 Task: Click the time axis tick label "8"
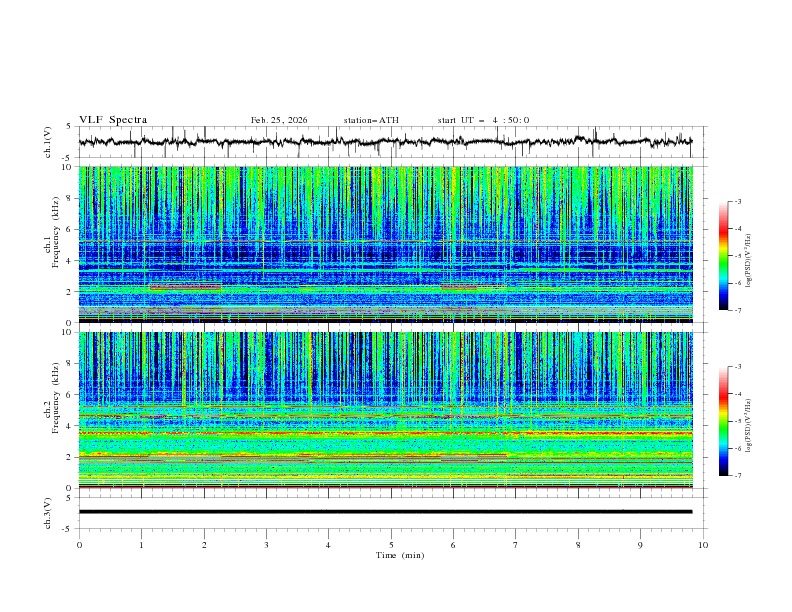click(x=578, y=545)
